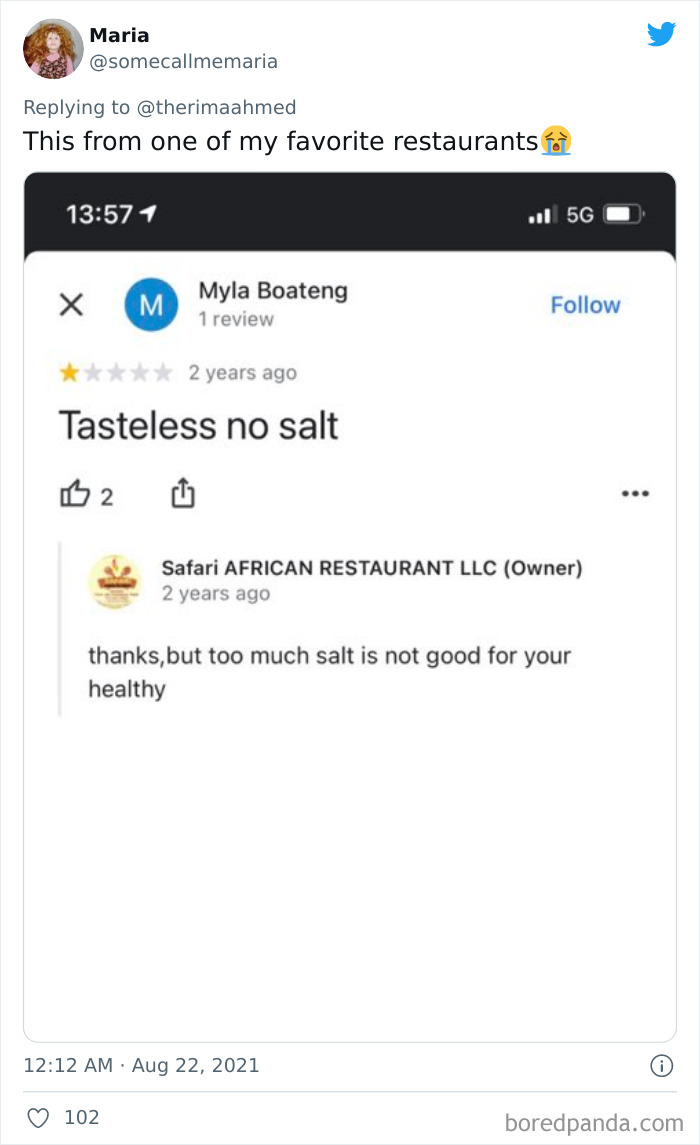
Task: Click the Twitter bird logo
Action: coord(662,34)
